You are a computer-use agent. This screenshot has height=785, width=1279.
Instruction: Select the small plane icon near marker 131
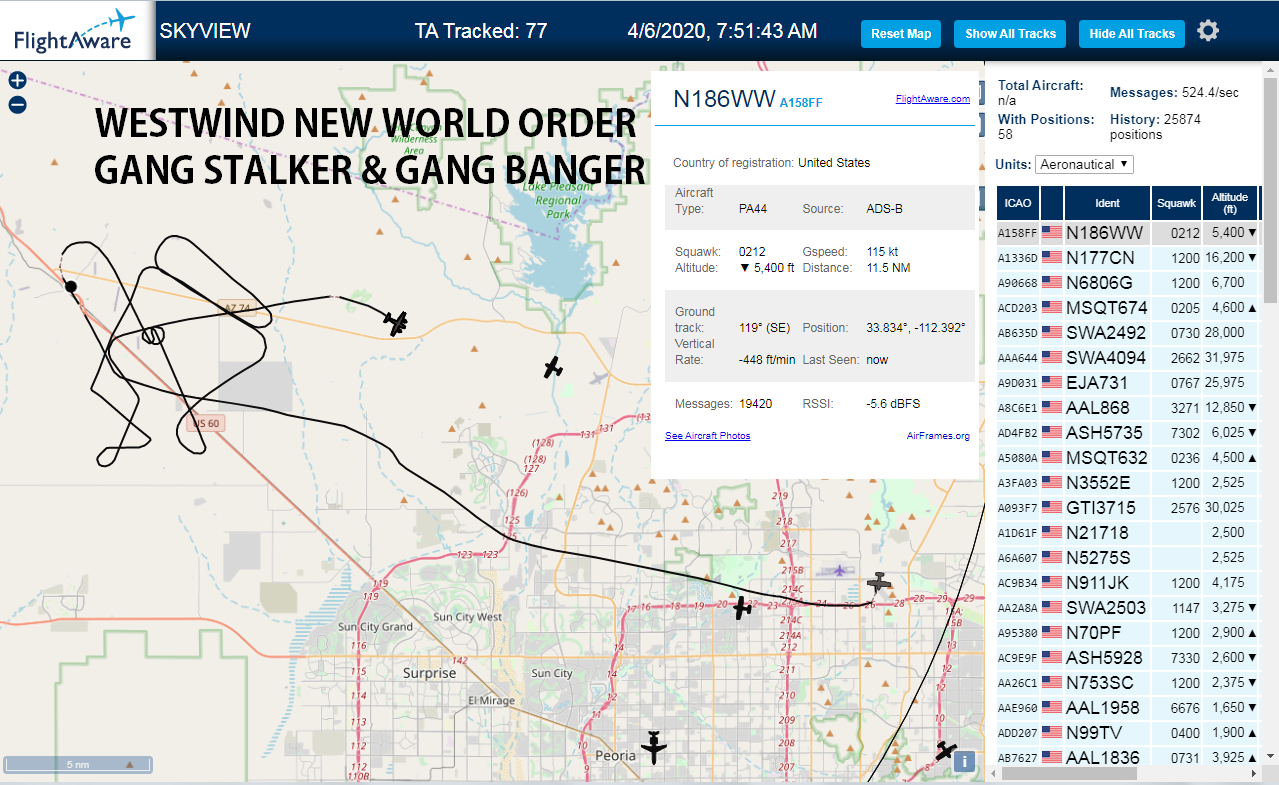(553, 367)
